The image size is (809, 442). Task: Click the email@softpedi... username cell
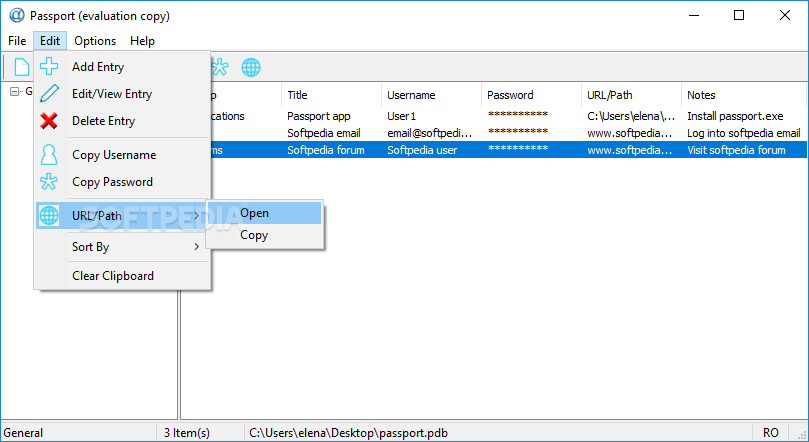pos(430,133)
